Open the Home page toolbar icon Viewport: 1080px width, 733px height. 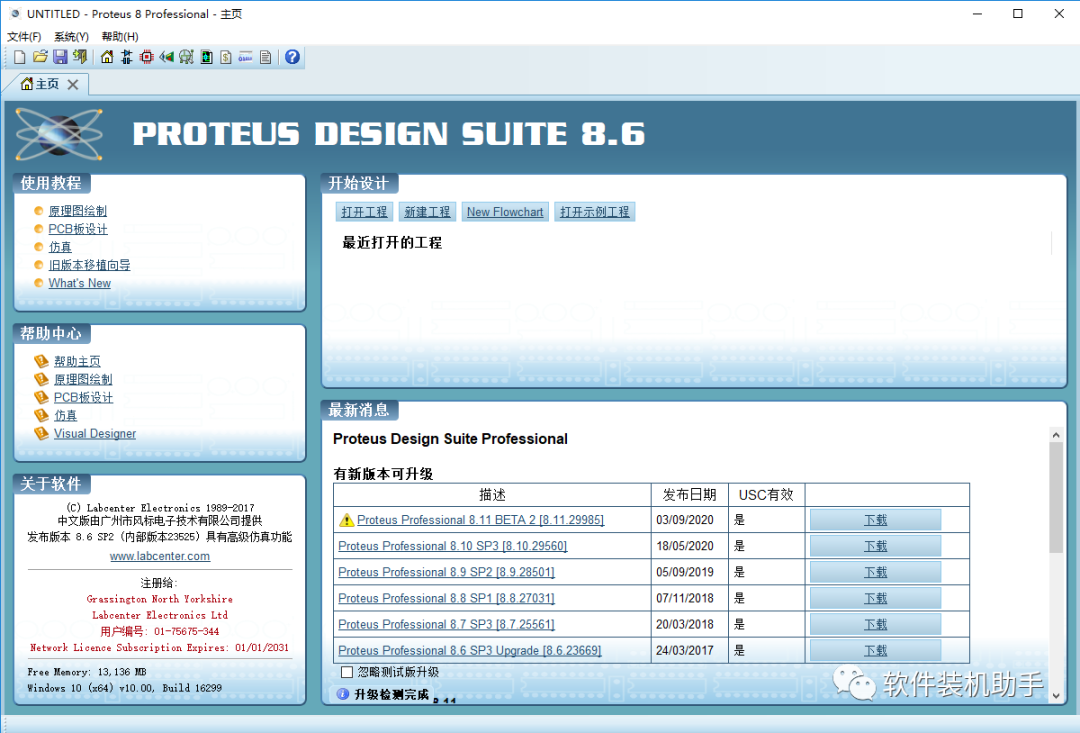pos(107,57)
